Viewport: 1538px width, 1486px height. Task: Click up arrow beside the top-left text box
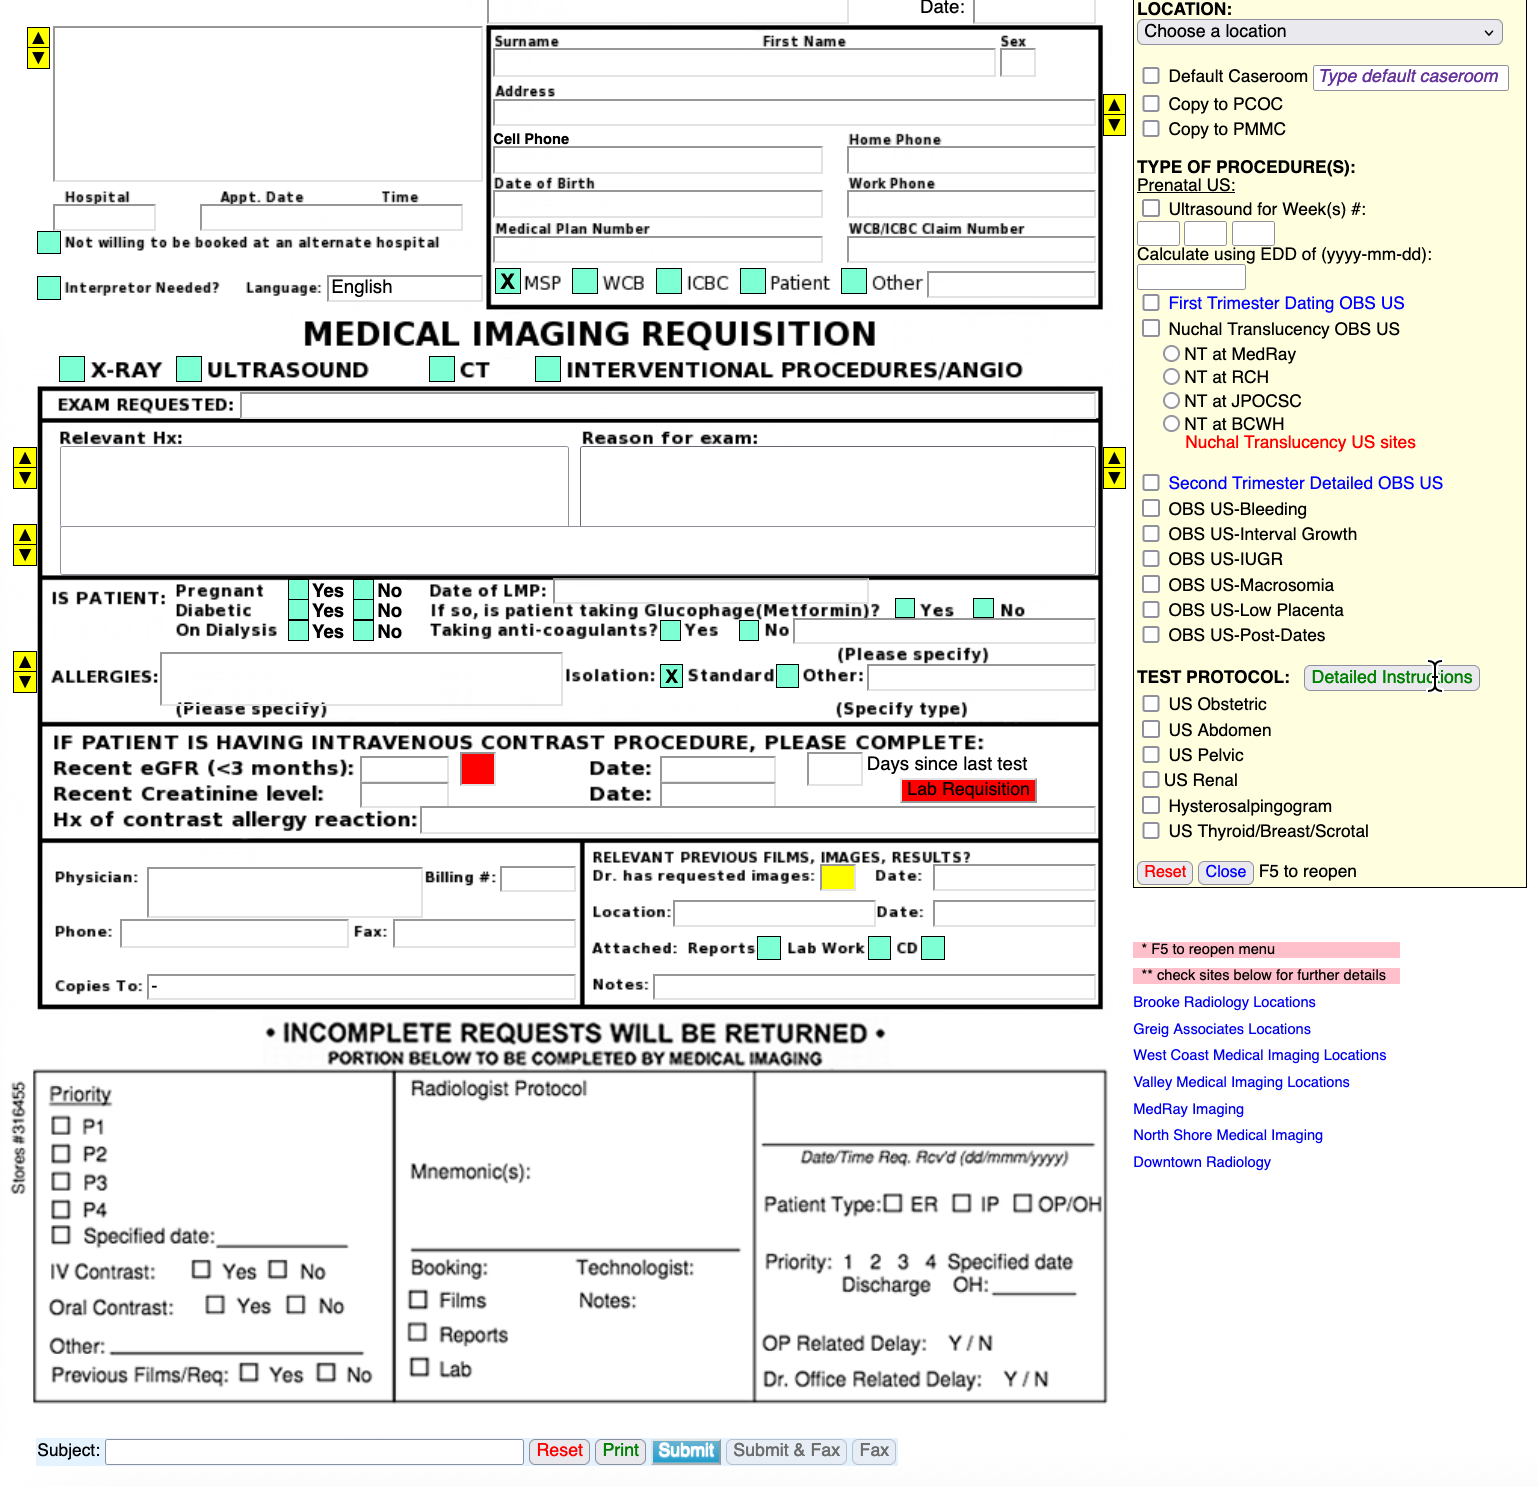(38, 38)
